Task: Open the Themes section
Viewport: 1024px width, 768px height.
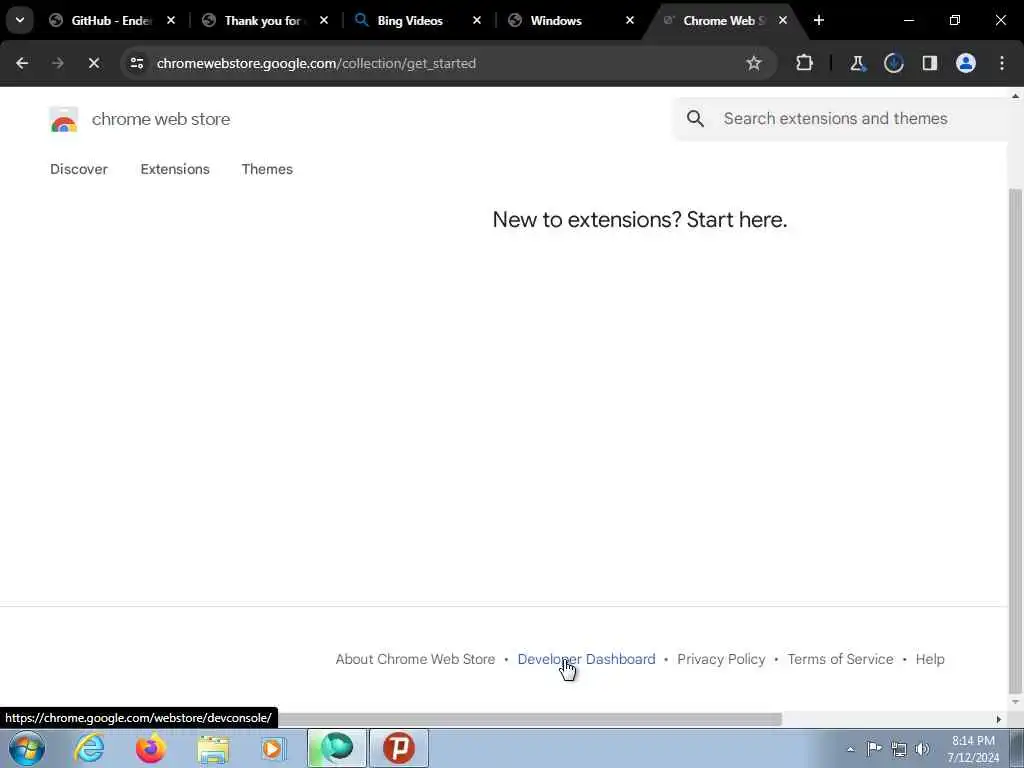Action: click(x=267, y=169)
